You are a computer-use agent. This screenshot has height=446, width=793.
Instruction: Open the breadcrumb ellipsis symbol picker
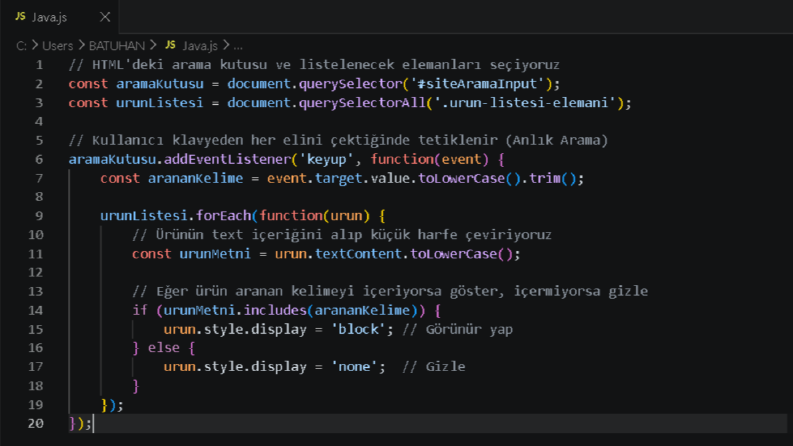[x=238, y=47]
